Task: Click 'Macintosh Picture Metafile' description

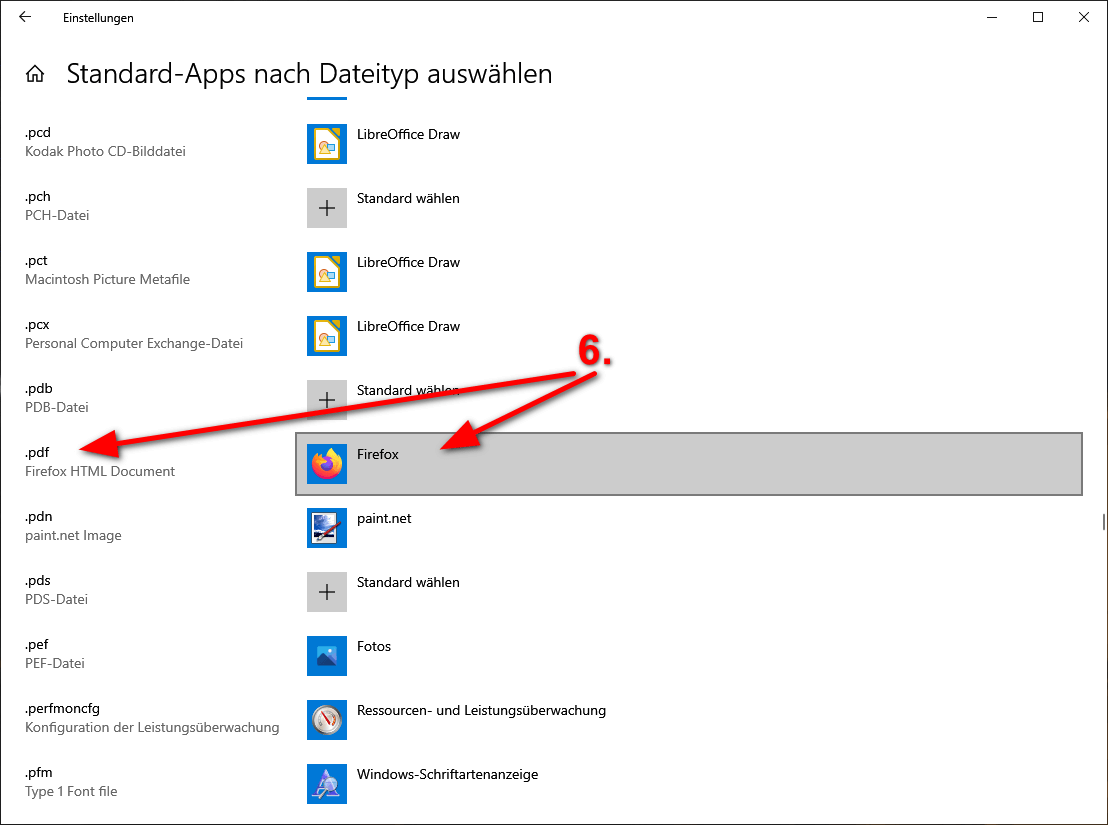Action: coord(107,279)
